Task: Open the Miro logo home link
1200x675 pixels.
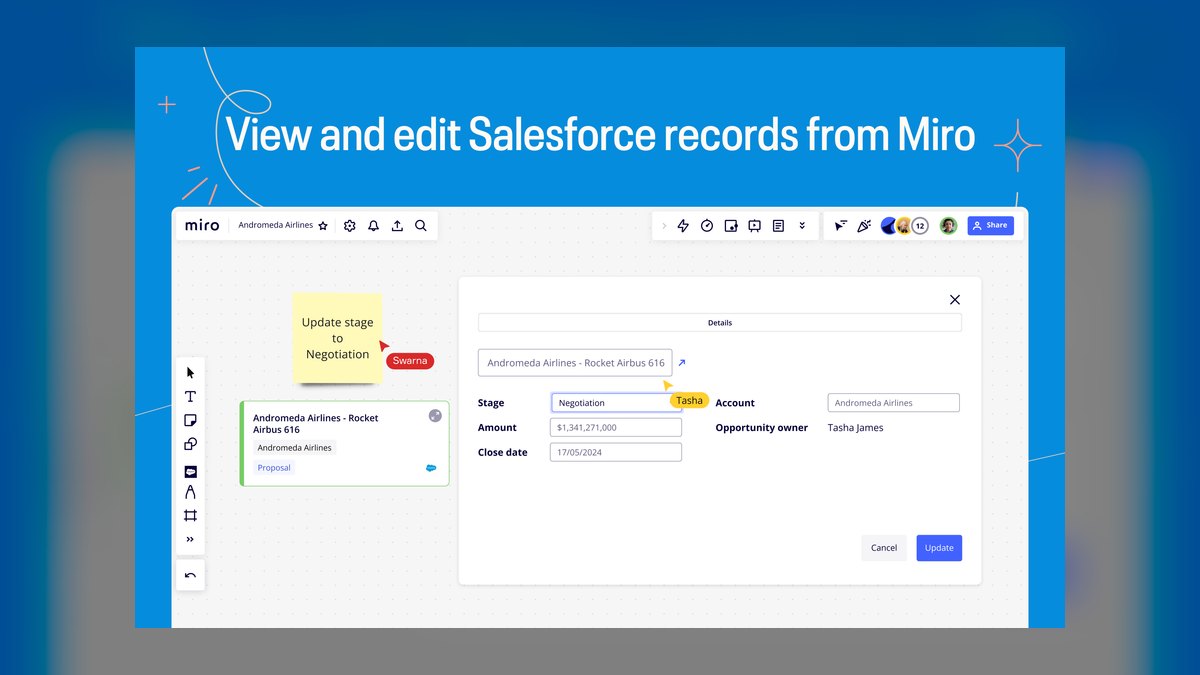Action: pyautogui.click(x=201, y=226)
